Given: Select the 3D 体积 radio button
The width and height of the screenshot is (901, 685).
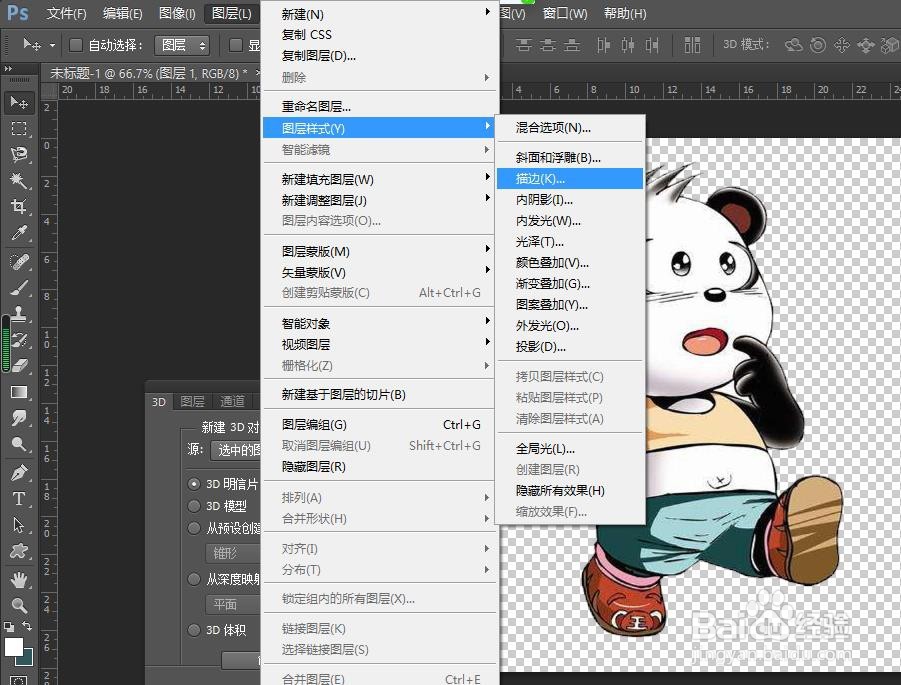Looking at the screenshot, I should coord(194,630).
